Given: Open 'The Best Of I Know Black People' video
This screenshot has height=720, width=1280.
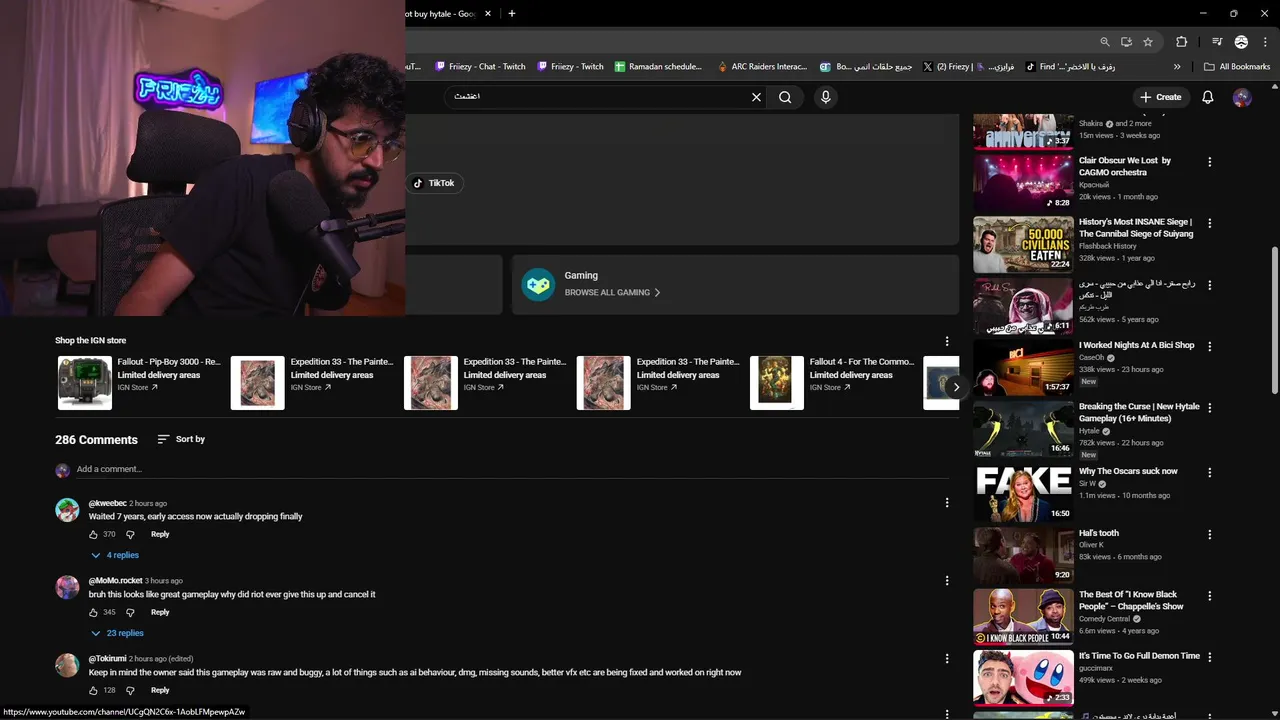Looking at the screenshot, I should point(1131,600).
